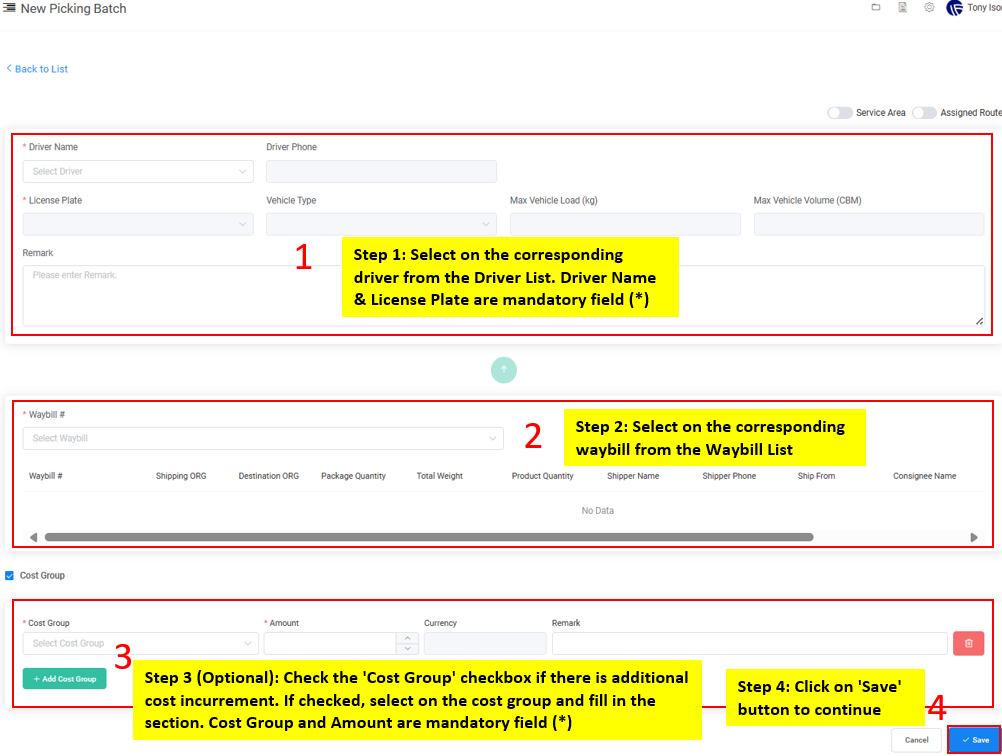Open the document icon in top bar

[x=902, y=7]
